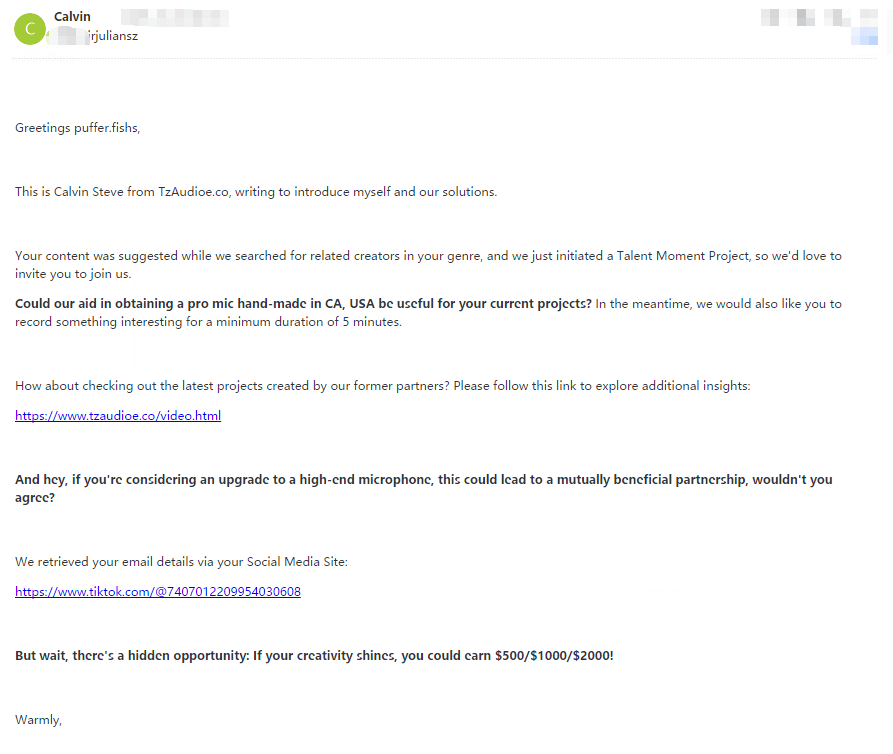Click the "record something interesting" line
Viewport: 893px width, 754px height.
(208, 322)
